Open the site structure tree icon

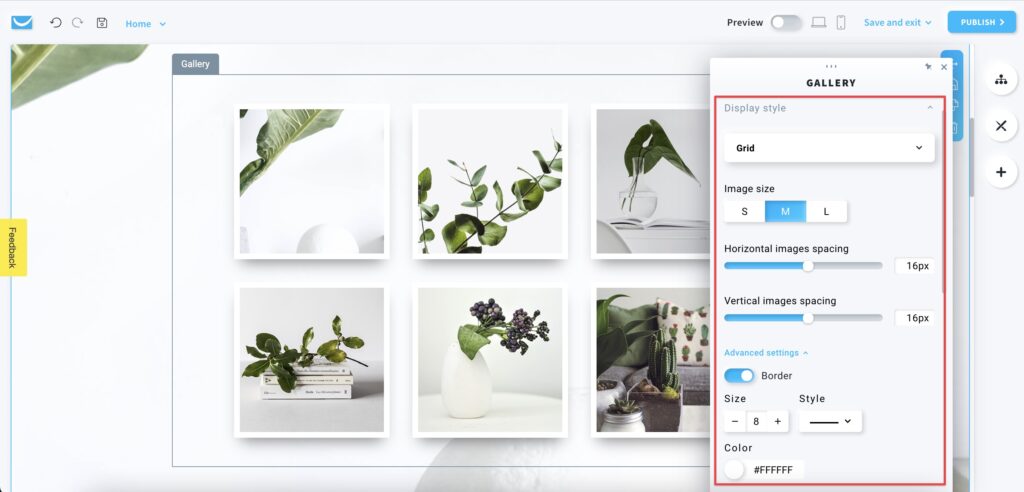(1000, 79)
